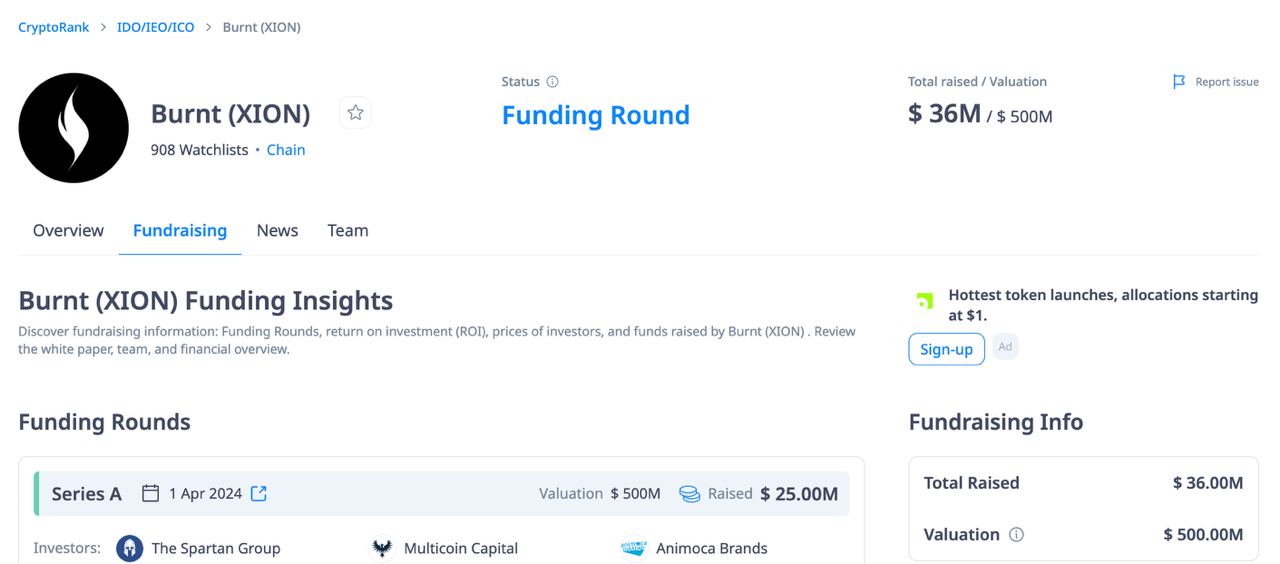Click the Multicoin Capital eagle logo

point(382,548)
